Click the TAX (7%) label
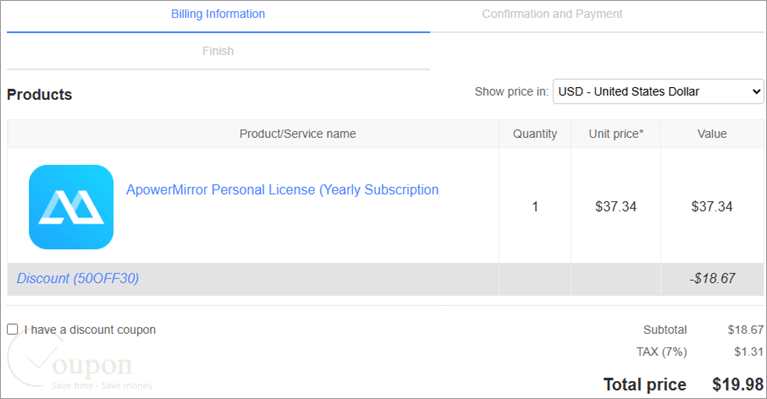 pos(661,352)
